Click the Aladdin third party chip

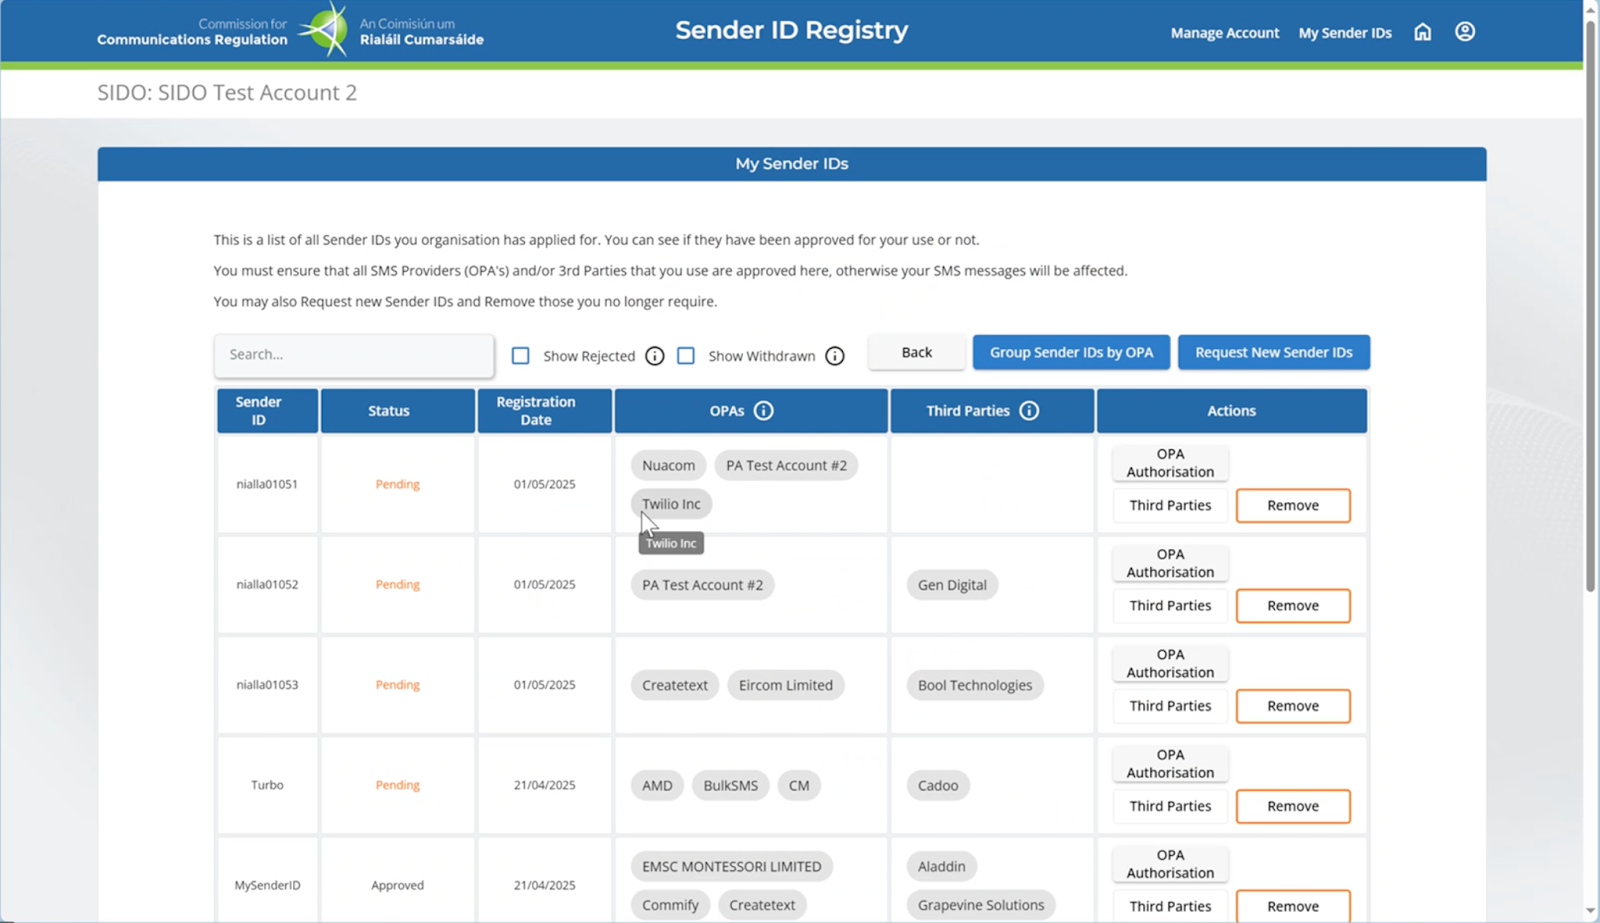coord(942,867)
